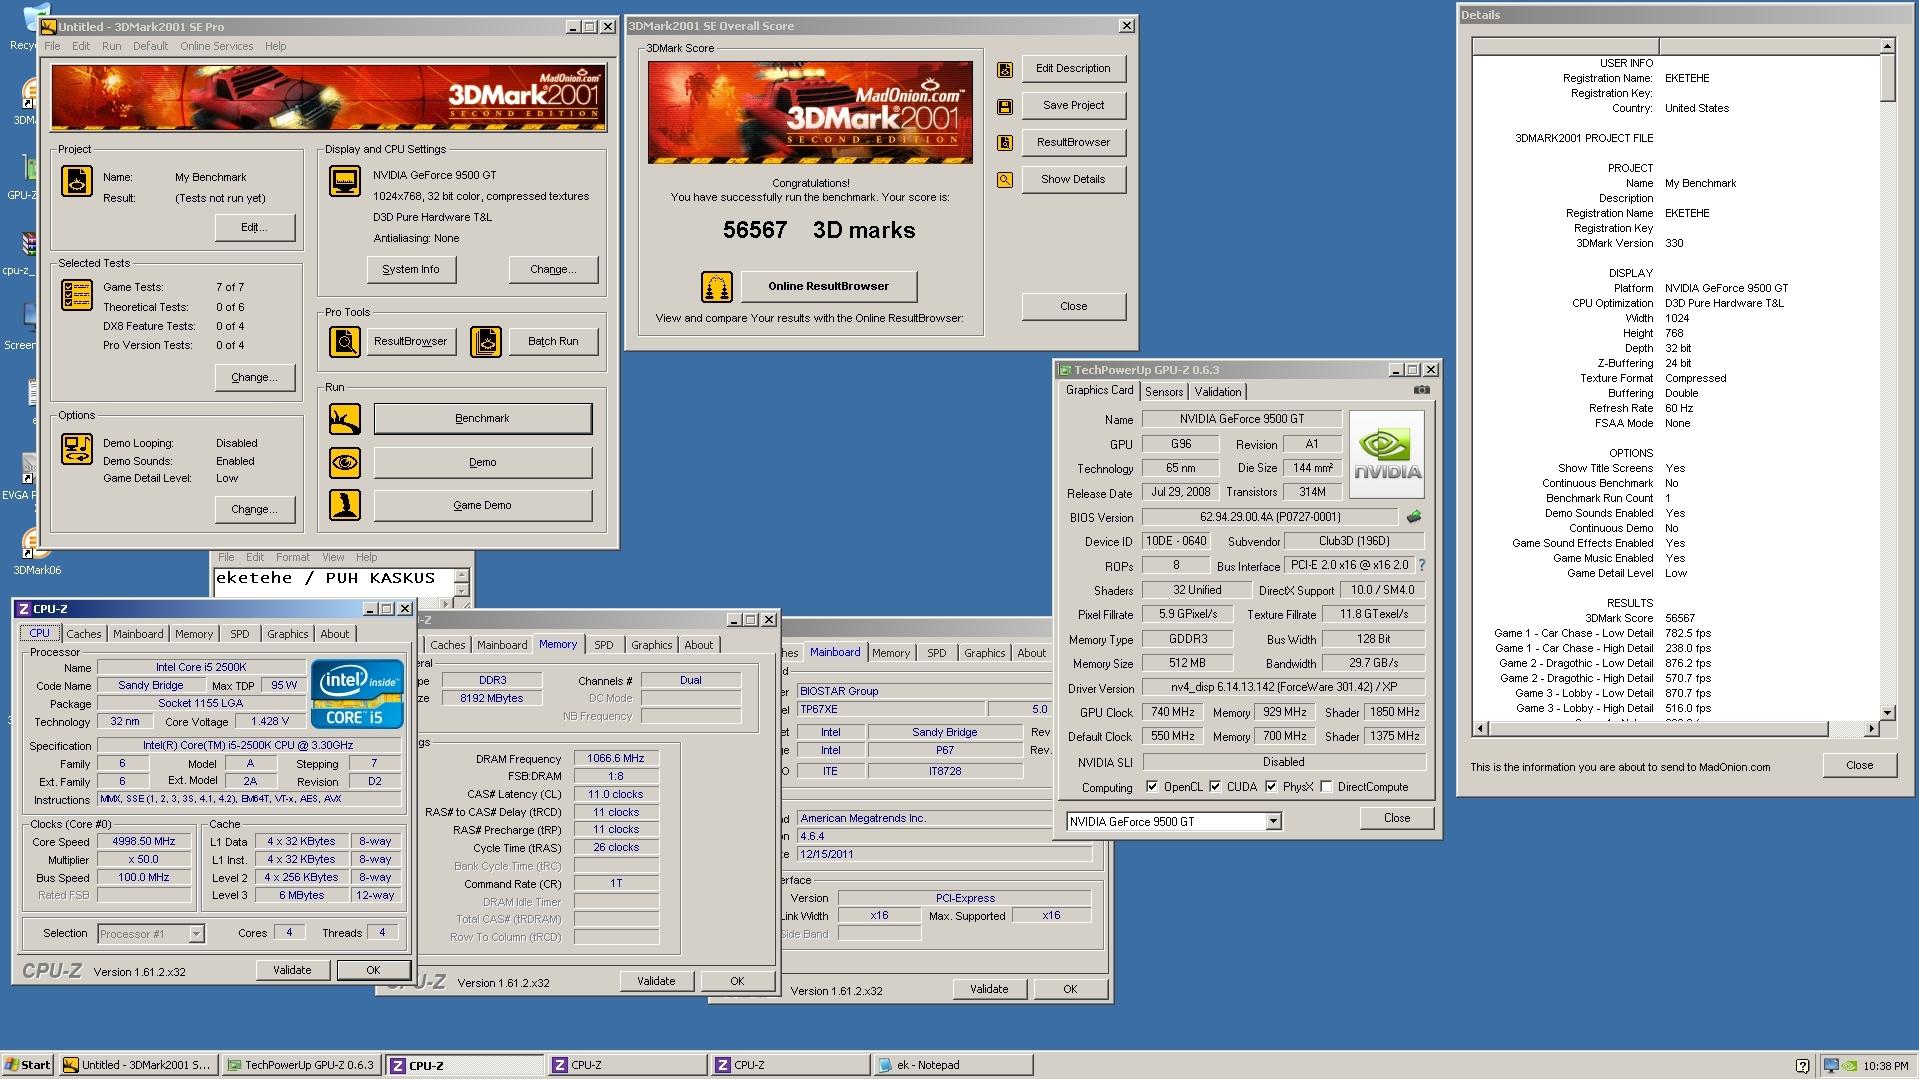Click the Show Details button
The image size is (1919, 1079).
coord(1073,180)
